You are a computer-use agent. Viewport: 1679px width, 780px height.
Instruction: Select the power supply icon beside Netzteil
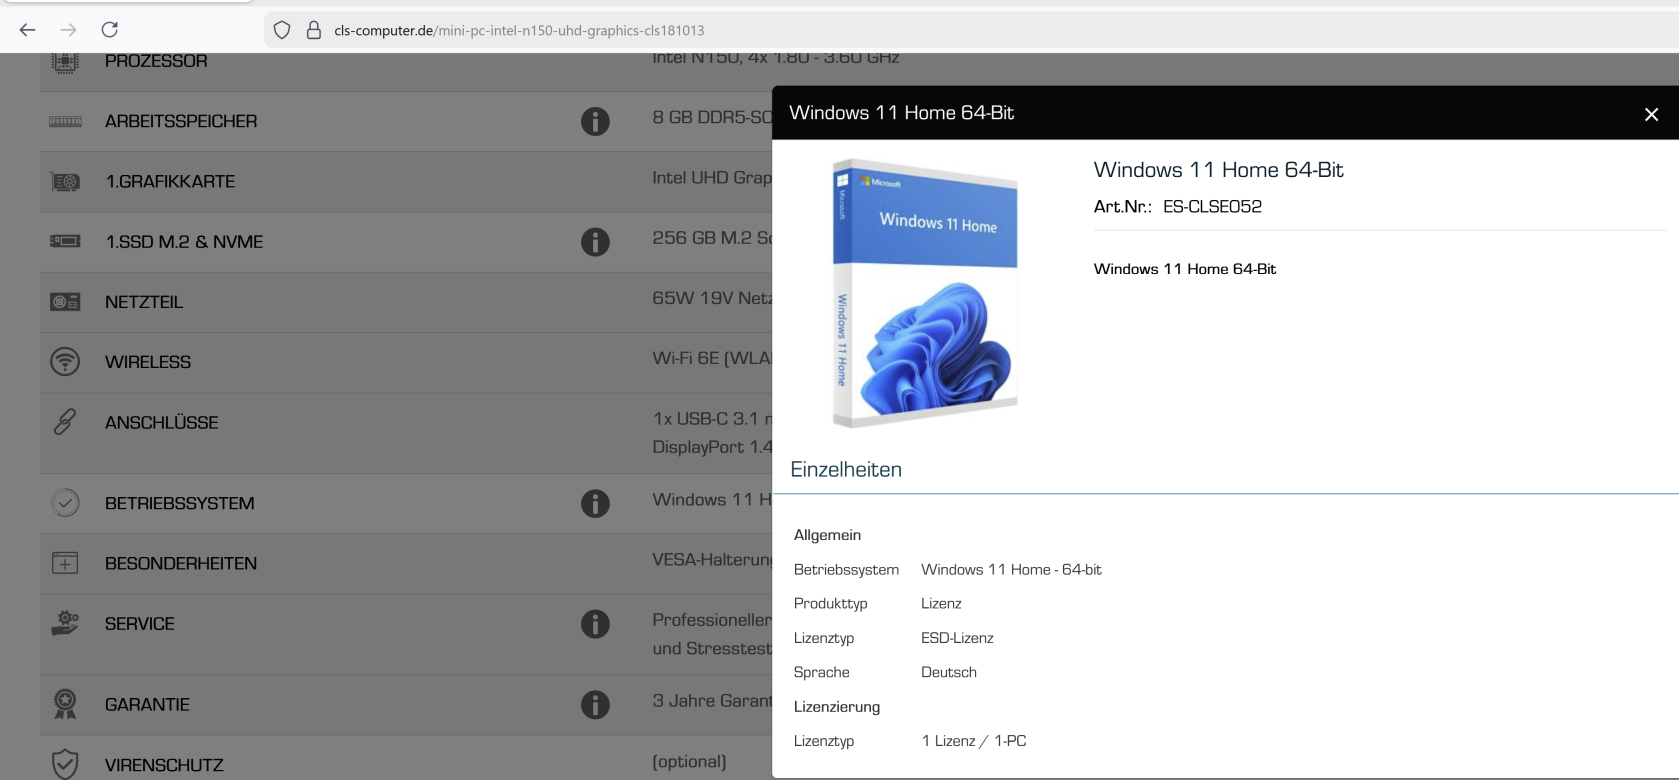(x=65, y=302)
